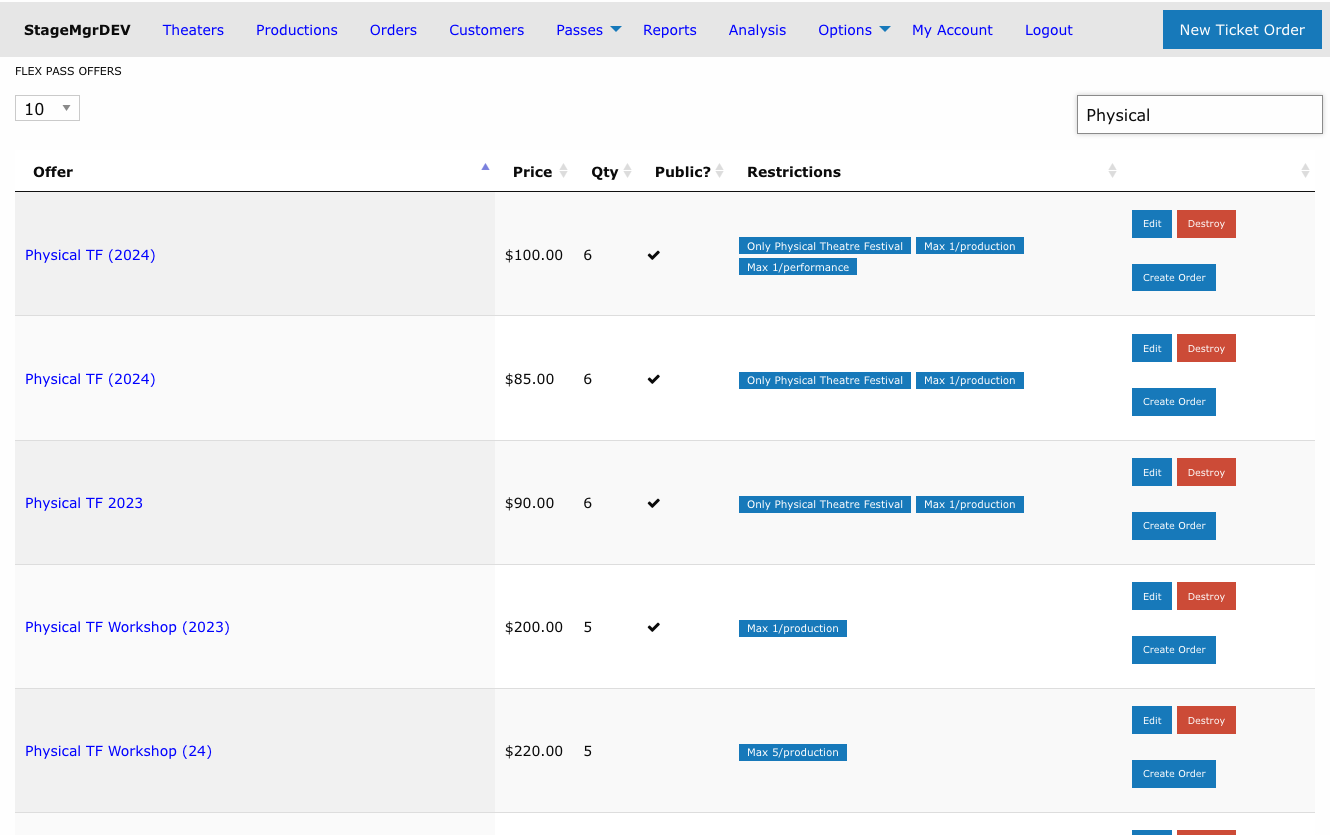
Task: Edit the $100.00 Physical TF (2024) offer
Action: (x=1152, y=224)
